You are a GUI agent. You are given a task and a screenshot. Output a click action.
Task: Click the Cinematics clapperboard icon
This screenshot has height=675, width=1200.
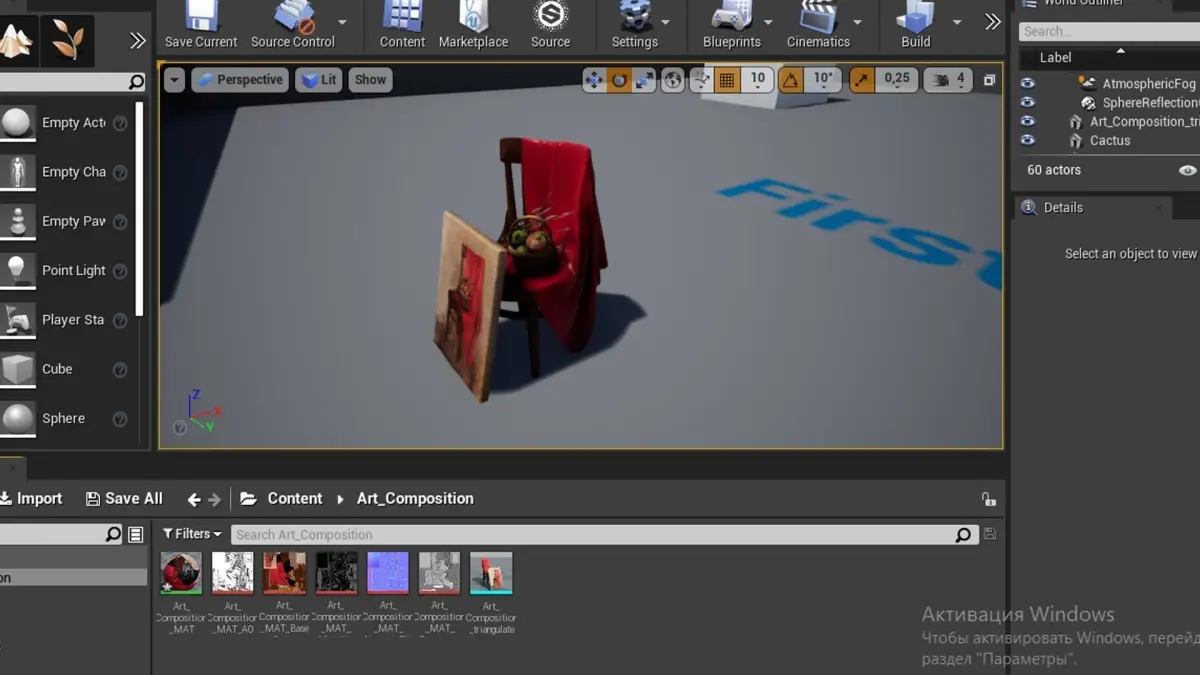818,16
